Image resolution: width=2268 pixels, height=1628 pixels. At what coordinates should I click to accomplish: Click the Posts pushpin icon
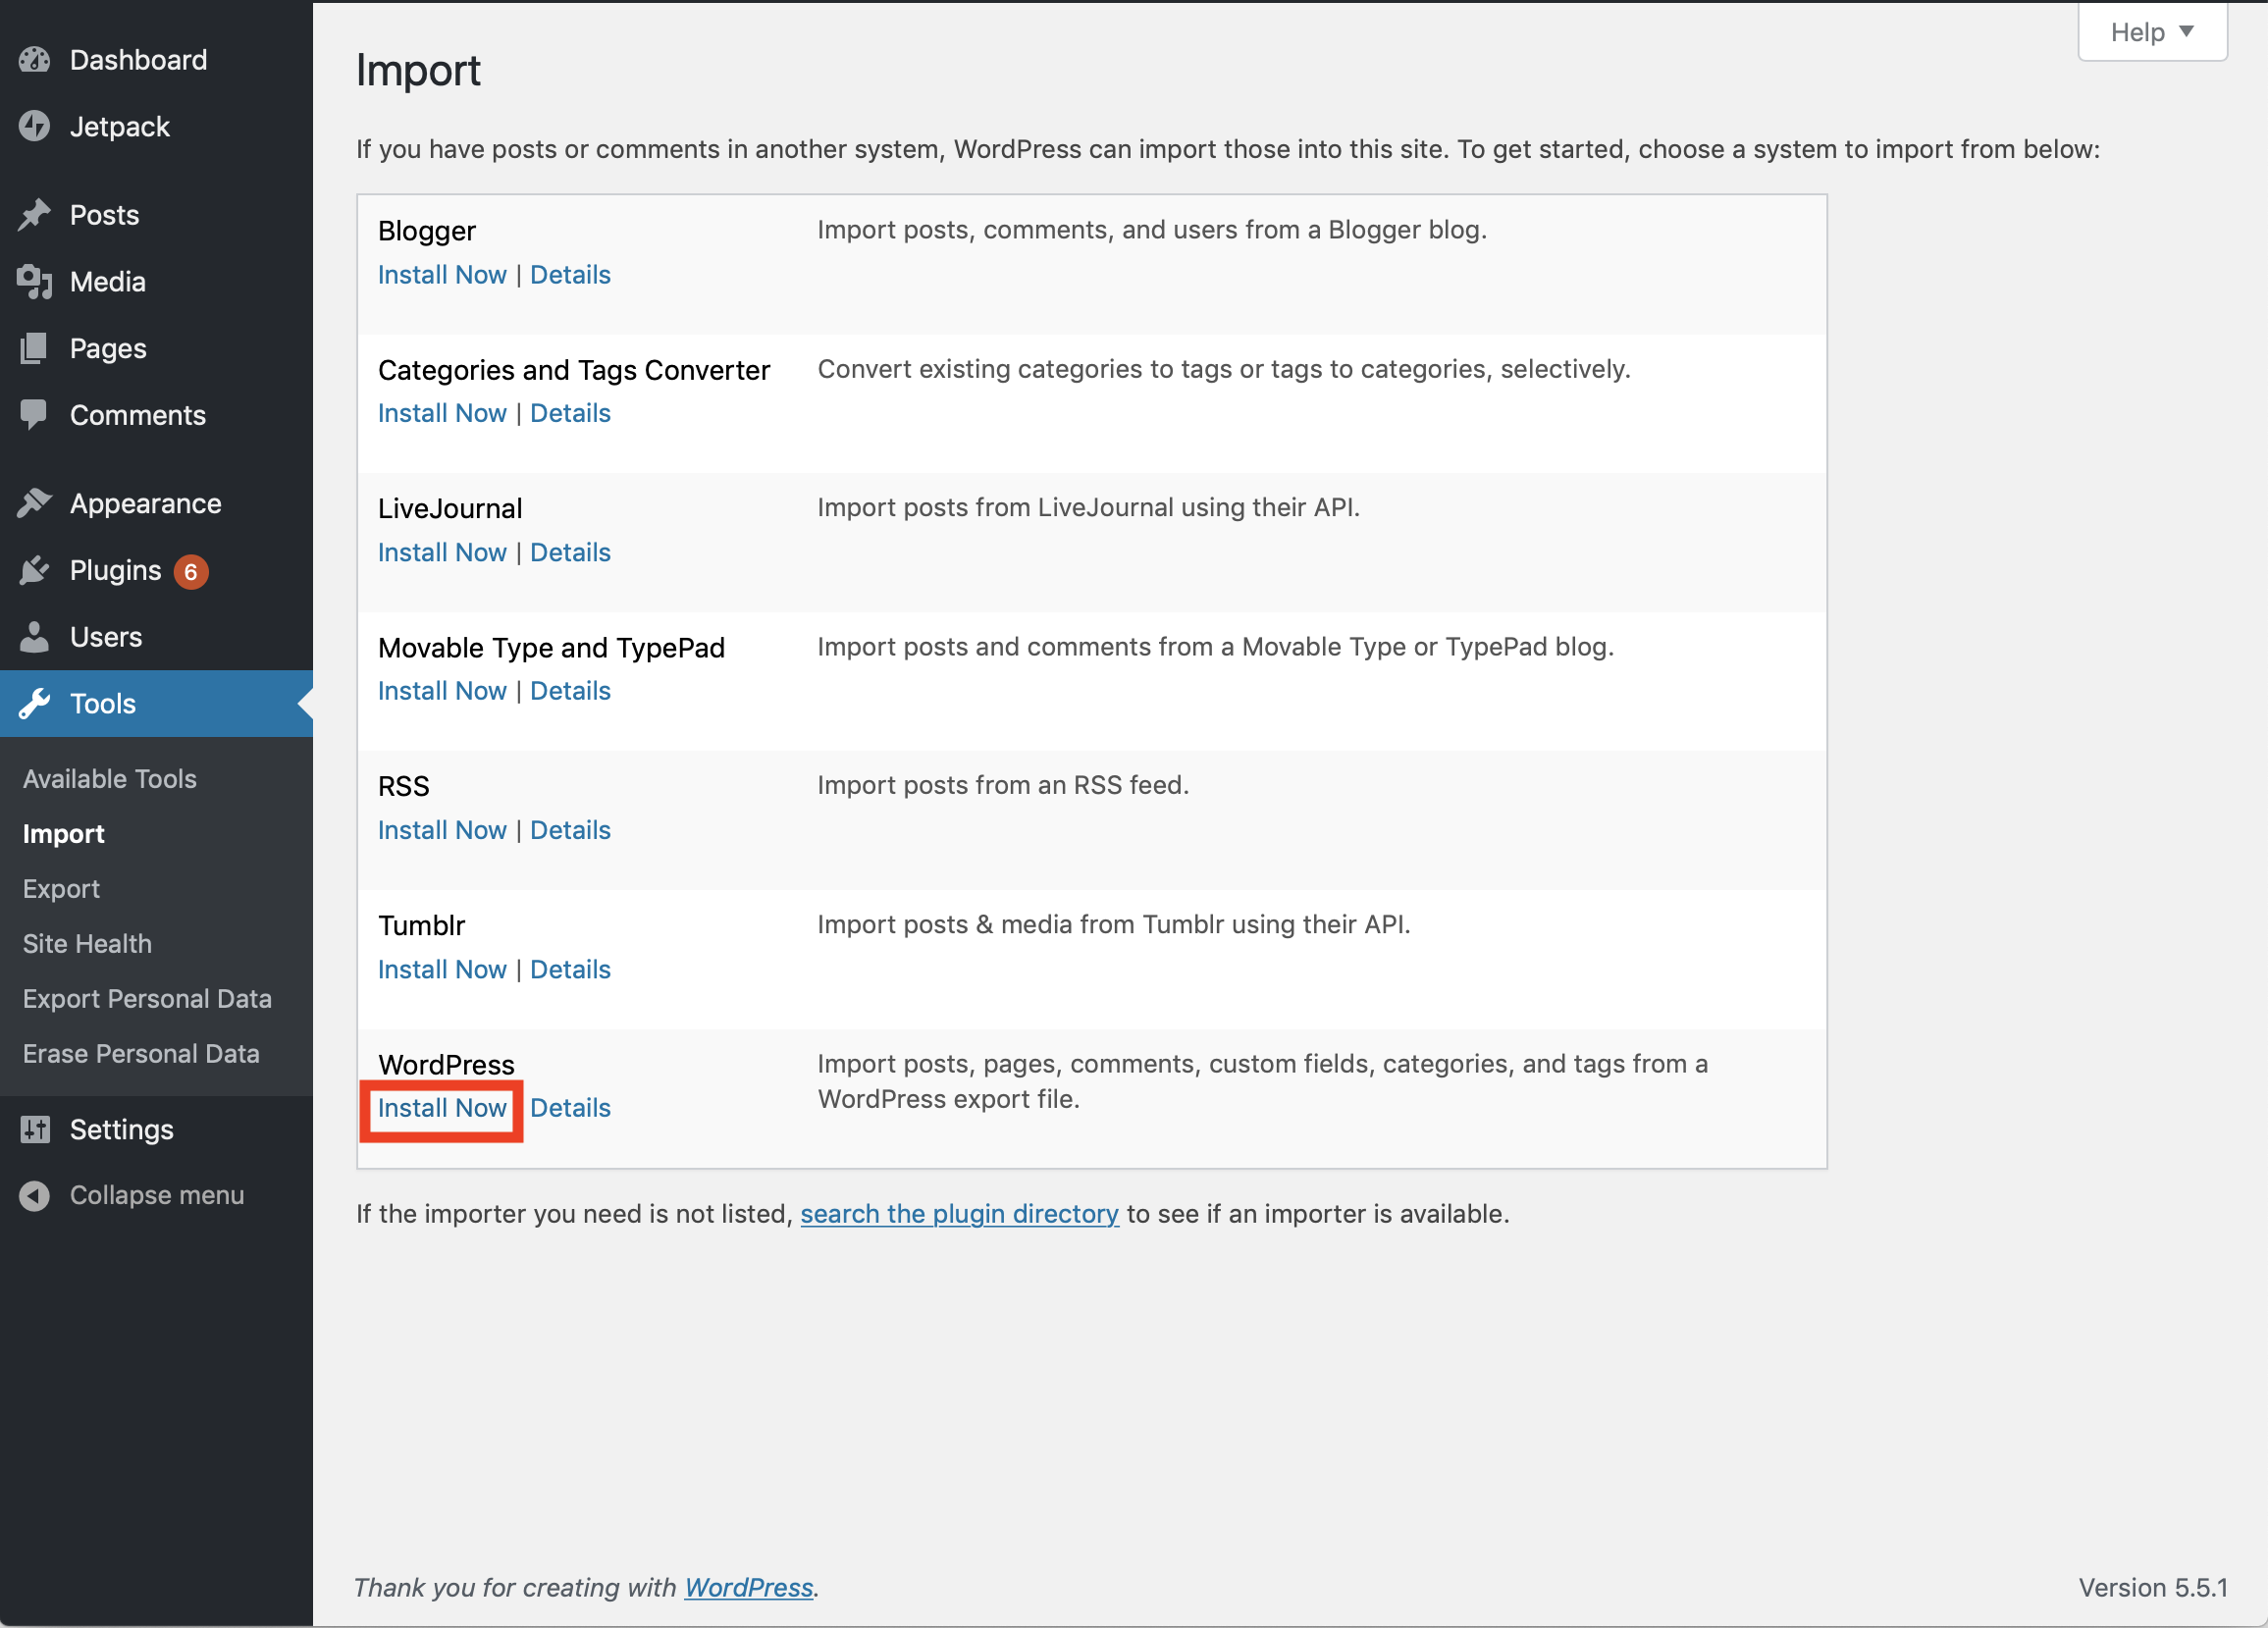pos(34,214)
